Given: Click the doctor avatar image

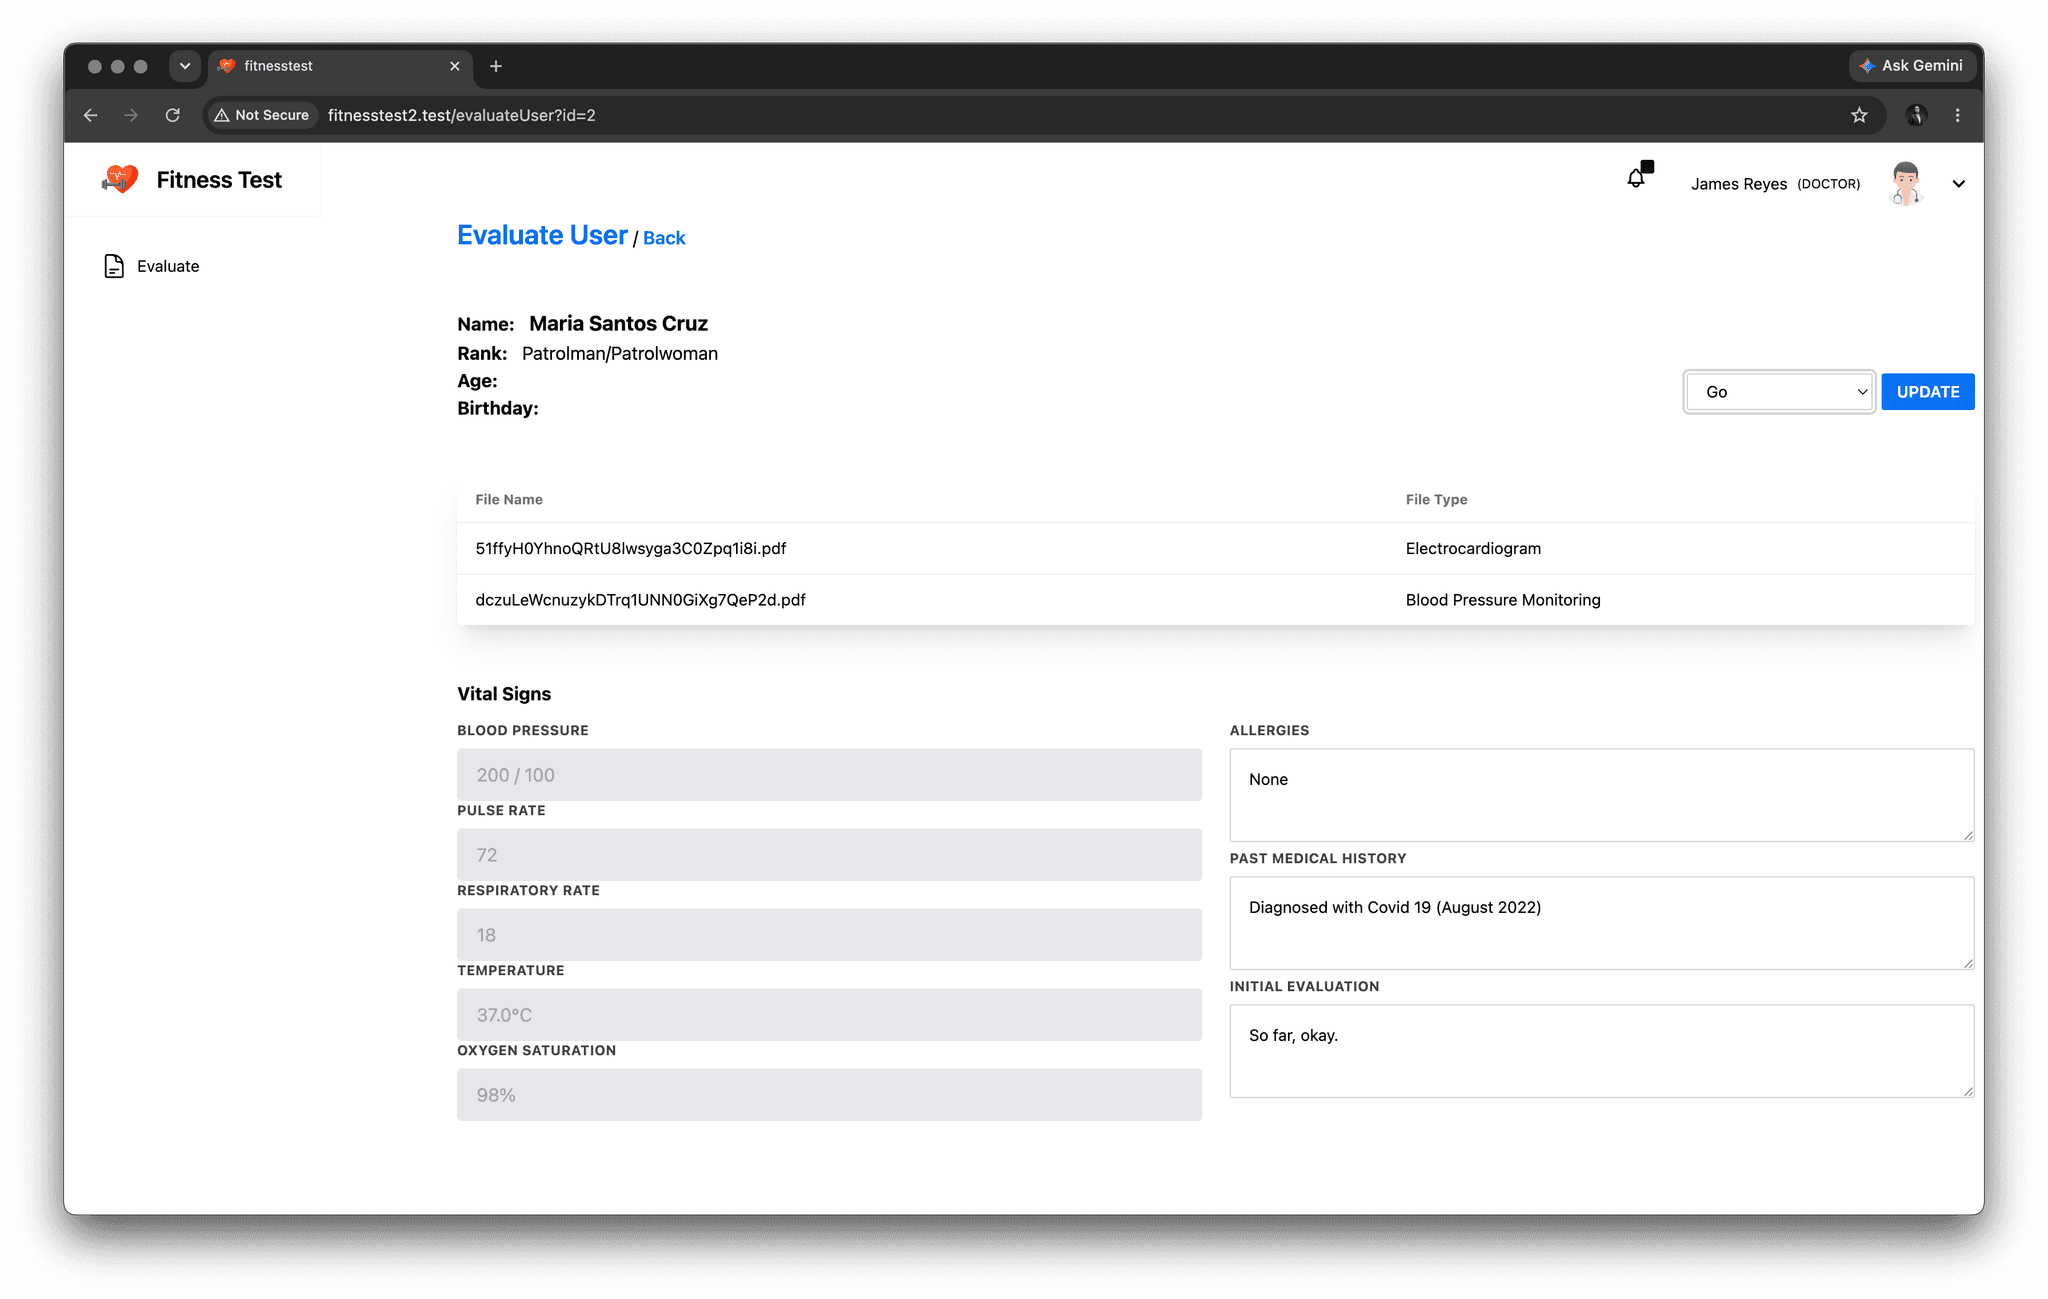Looking at the screenshot, I should 1906,183.
